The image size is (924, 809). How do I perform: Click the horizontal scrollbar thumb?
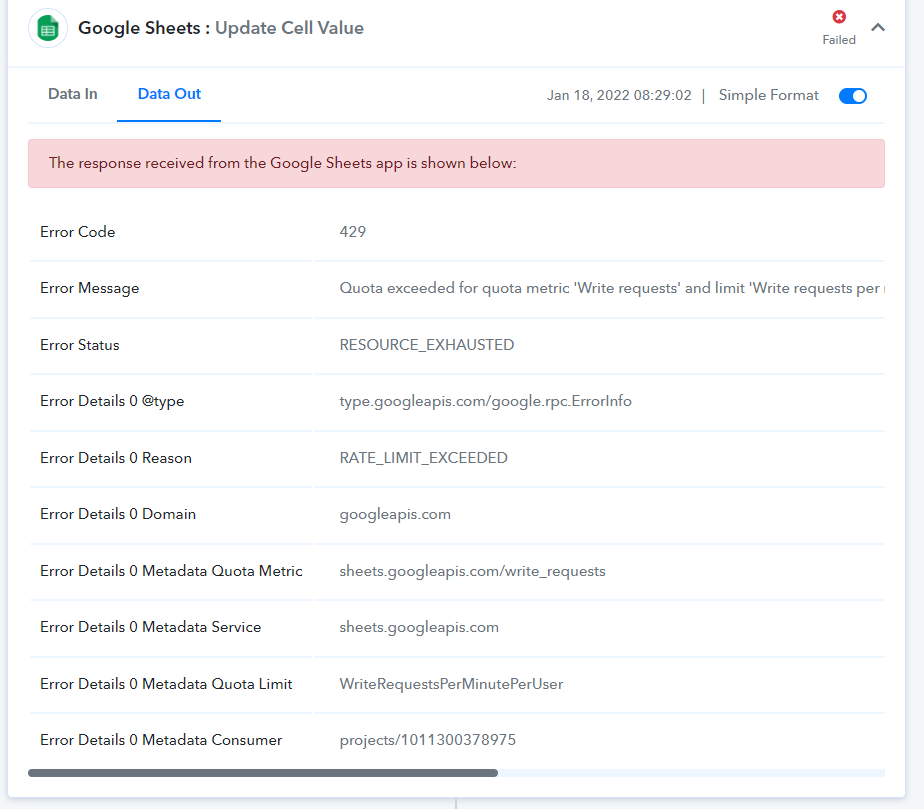coord(263,772)
